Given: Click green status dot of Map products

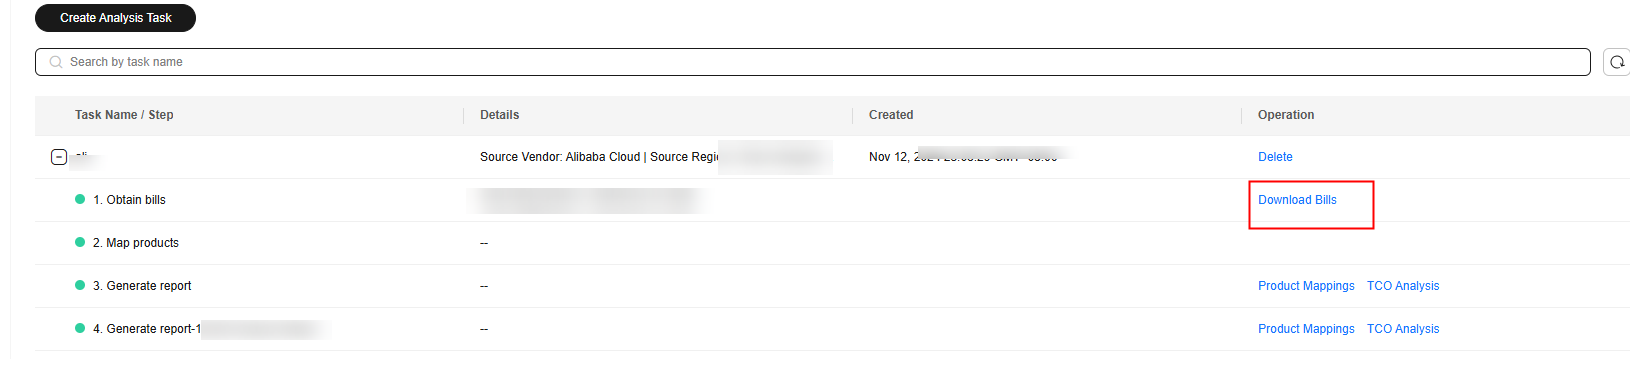Looking at the screenshot, I should 80,242.
